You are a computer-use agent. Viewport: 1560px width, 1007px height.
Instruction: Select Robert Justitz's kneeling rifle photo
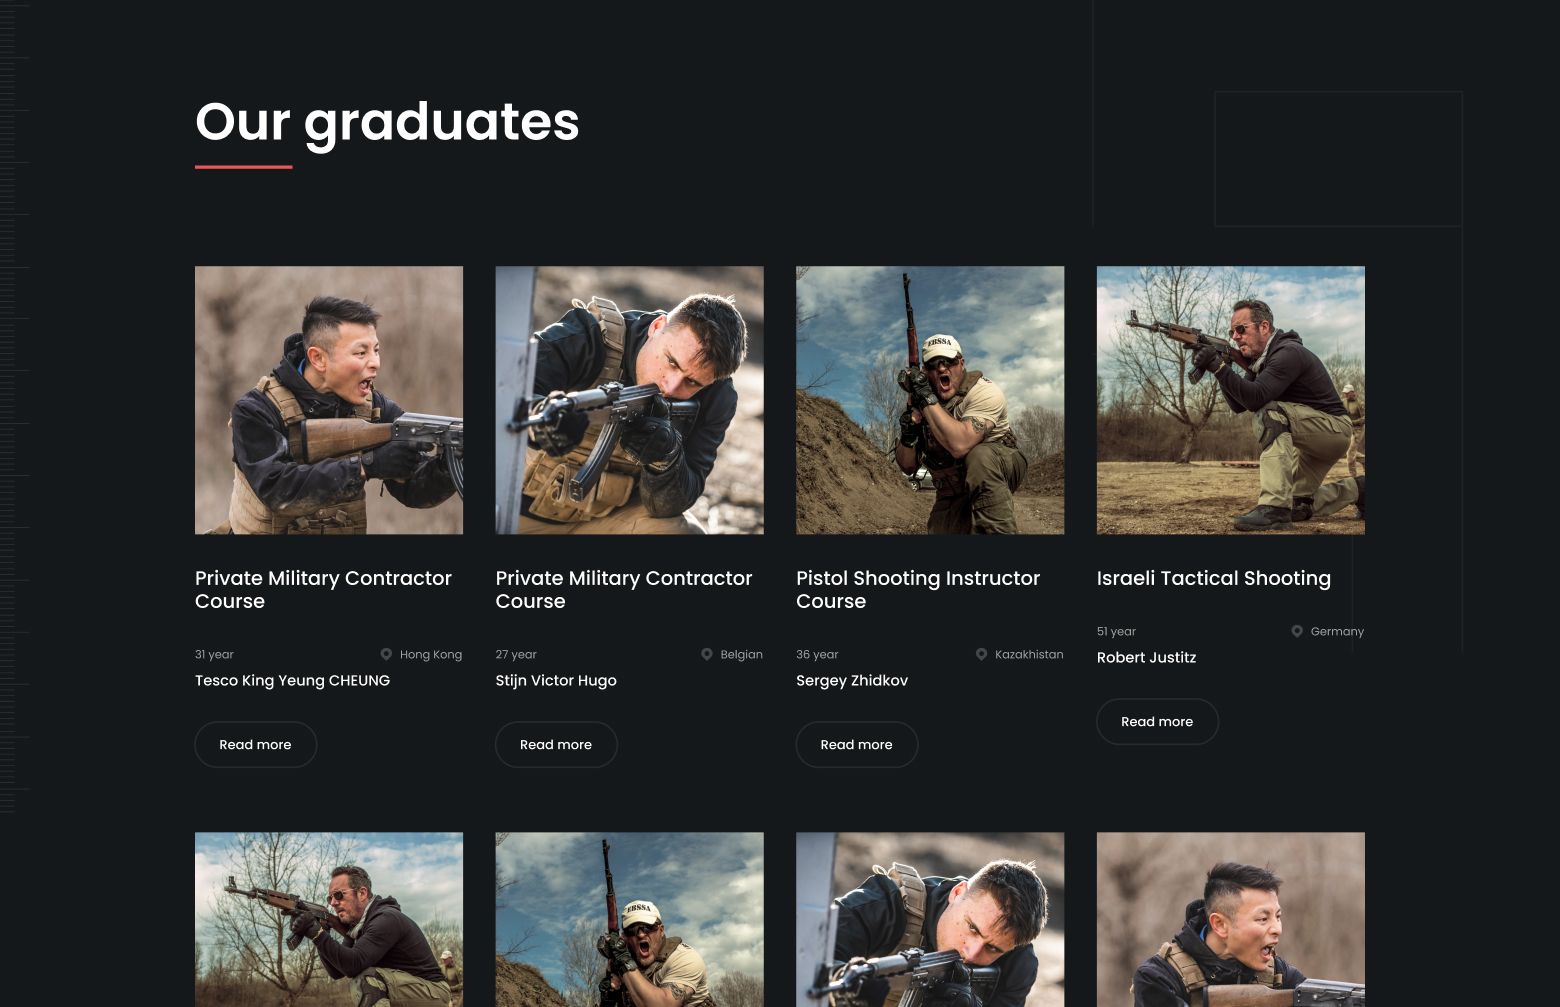[1230, 400]
